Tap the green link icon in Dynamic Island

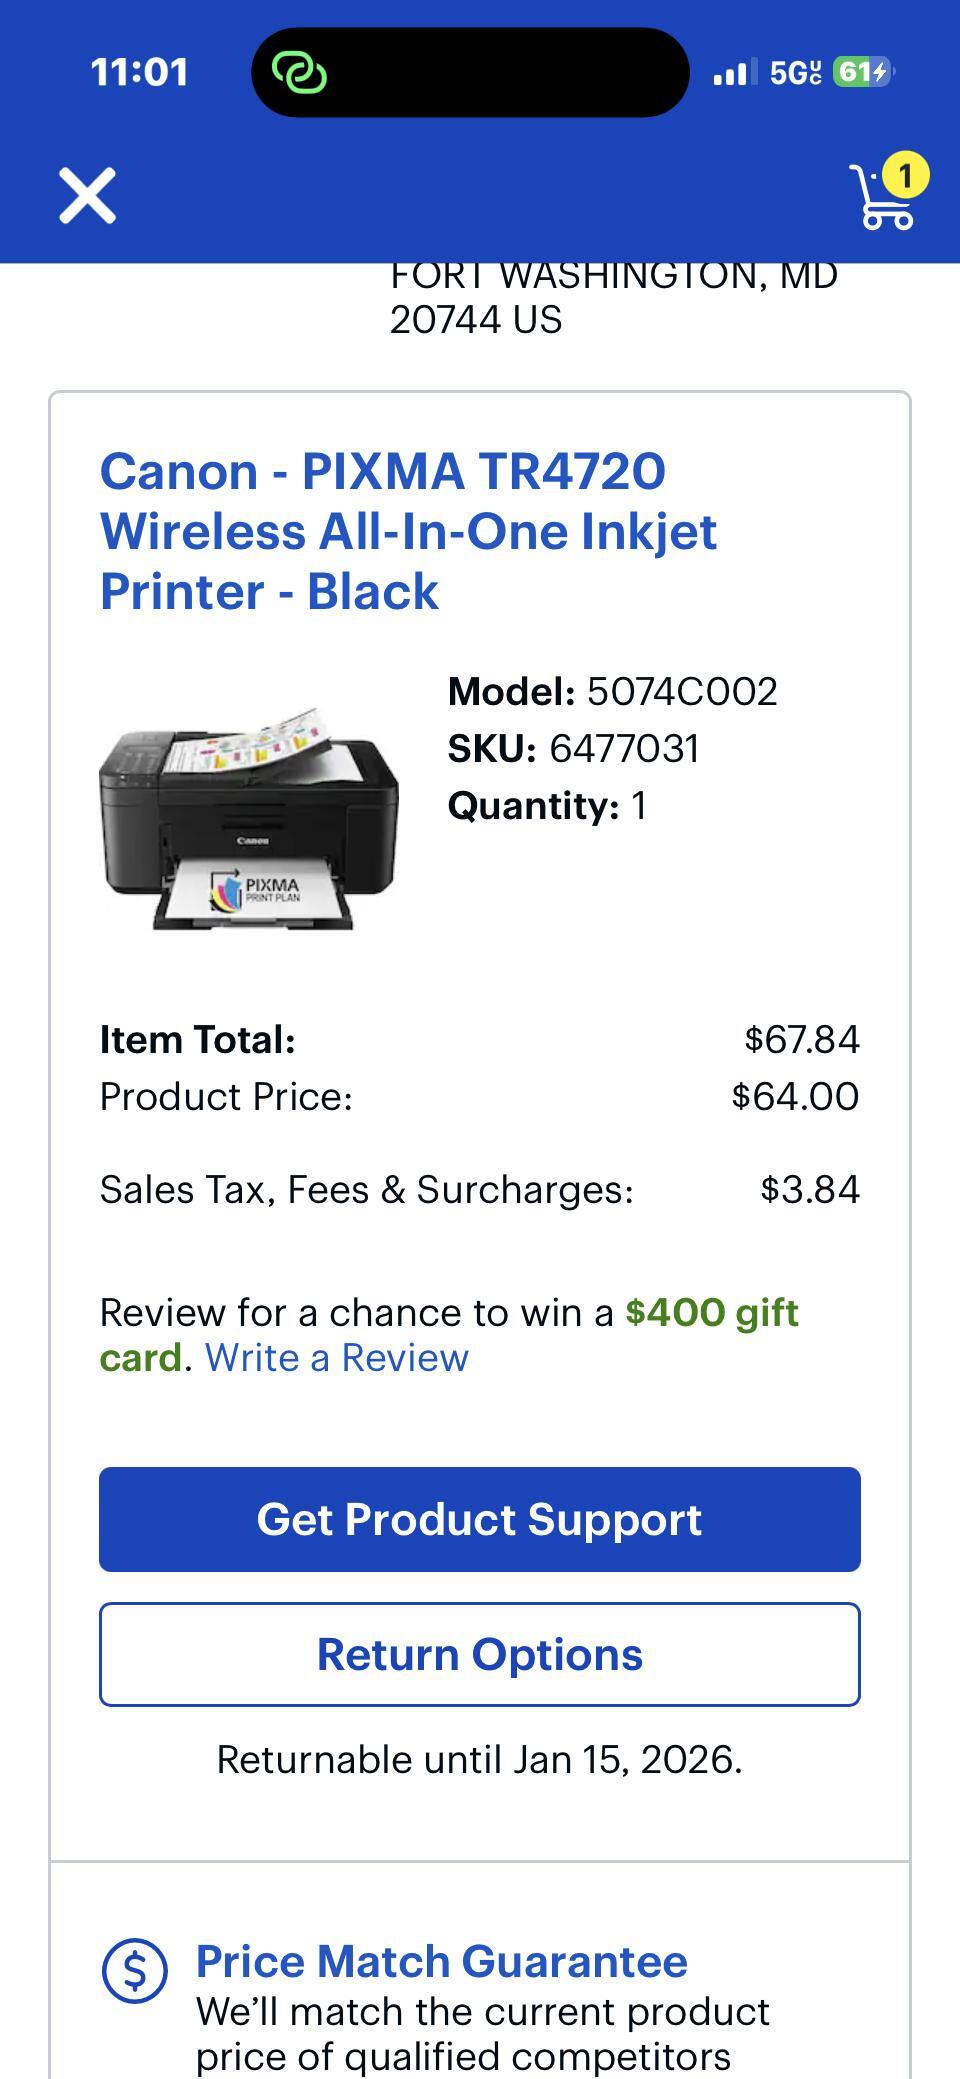click(x=299, y=73)
